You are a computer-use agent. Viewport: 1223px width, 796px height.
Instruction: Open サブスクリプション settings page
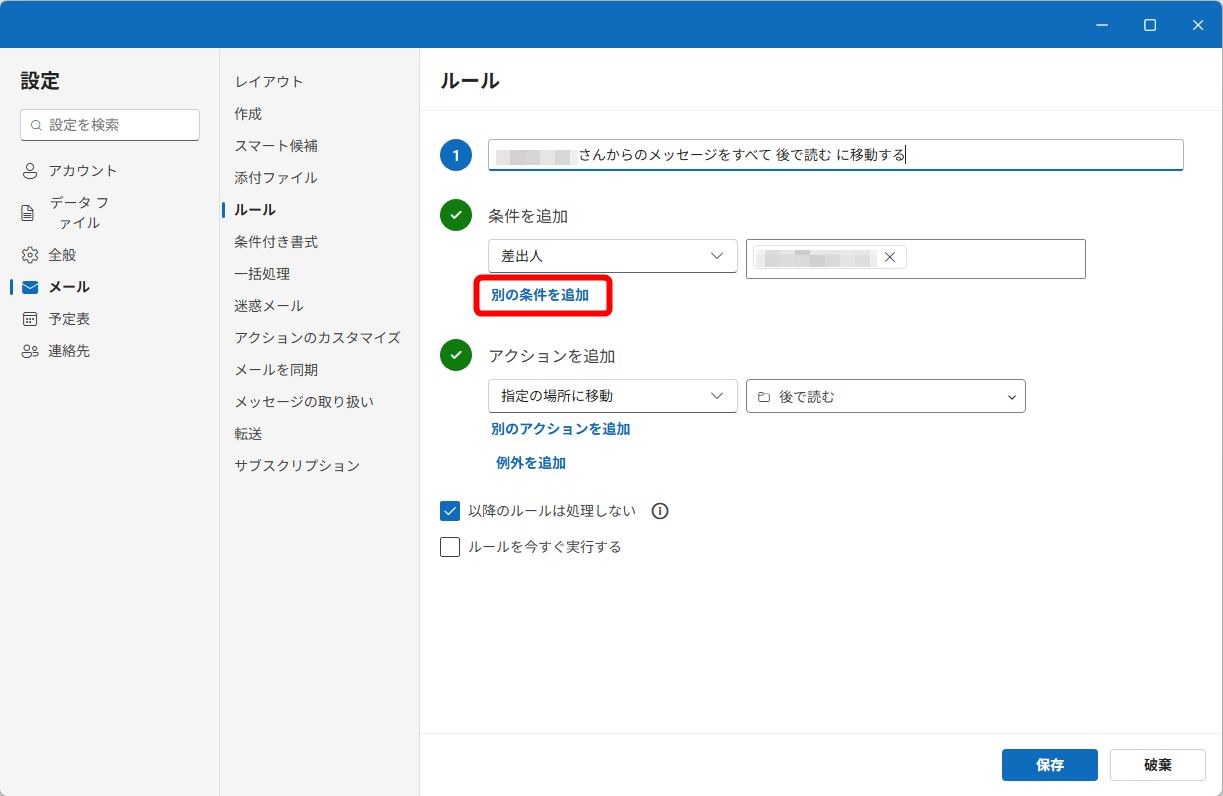pyautogui.click(x=297, y=466)
